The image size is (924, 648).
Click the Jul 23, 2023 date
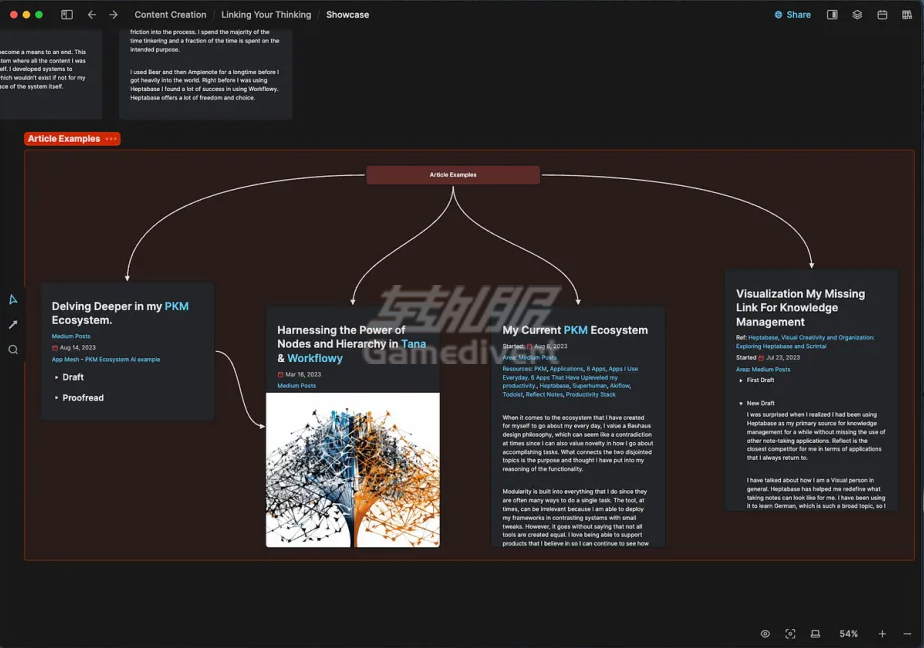pyautogui.click(x=783, y=358)
